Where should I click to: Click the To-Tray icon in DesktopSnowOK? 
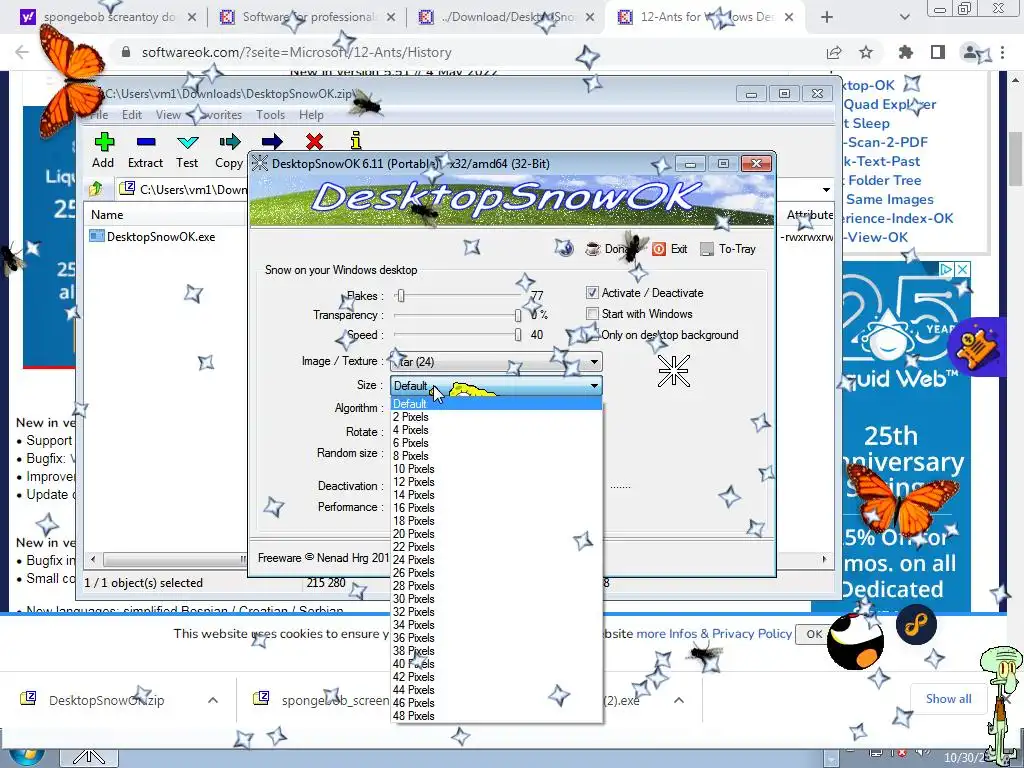[x=707, y=249]
